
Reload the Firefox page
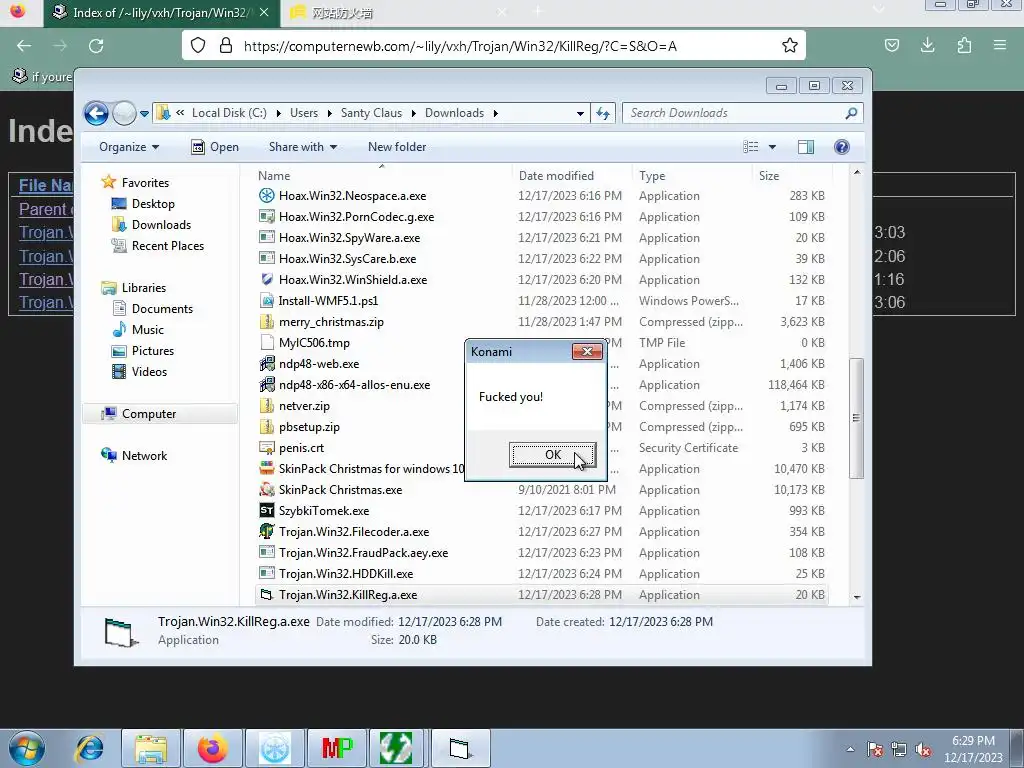coord(96,46)
